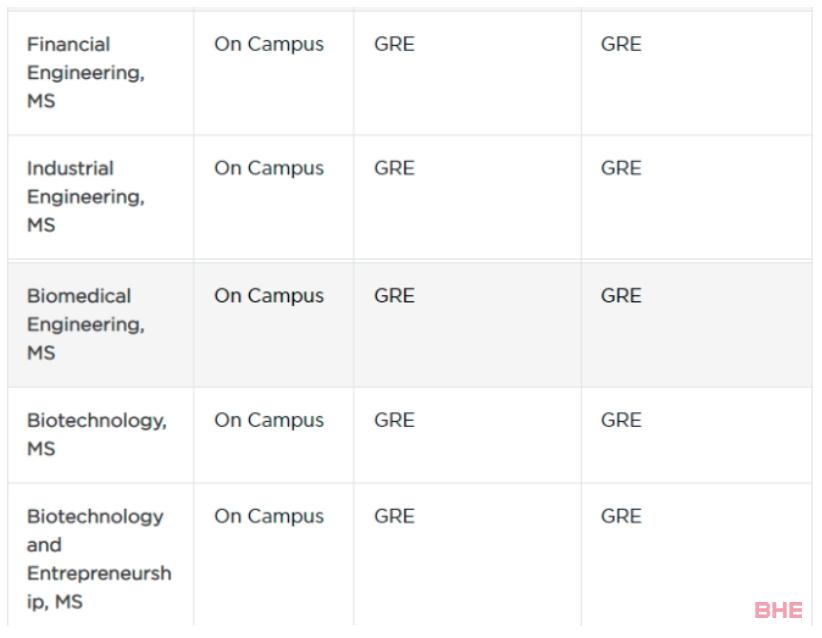Image resolution: width=822 pixels, height=638 pixels.
Task: Click Biotechnology and Entrepreneurship, MS entry
Action: (x=99, y=559)
